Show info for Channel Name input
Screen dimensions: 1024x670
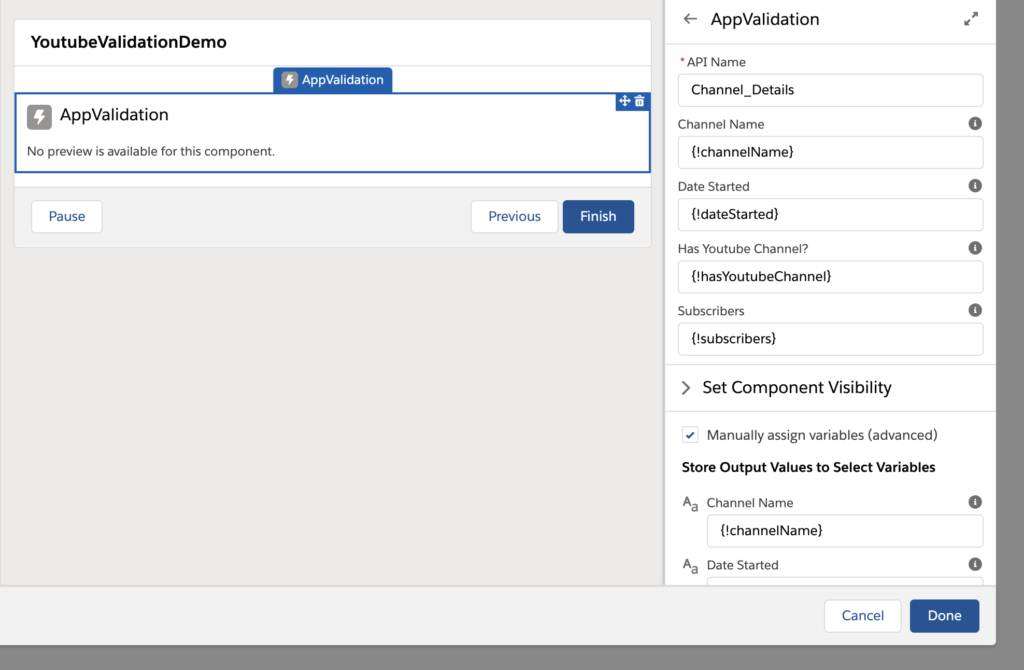click(x=974, y=123)
